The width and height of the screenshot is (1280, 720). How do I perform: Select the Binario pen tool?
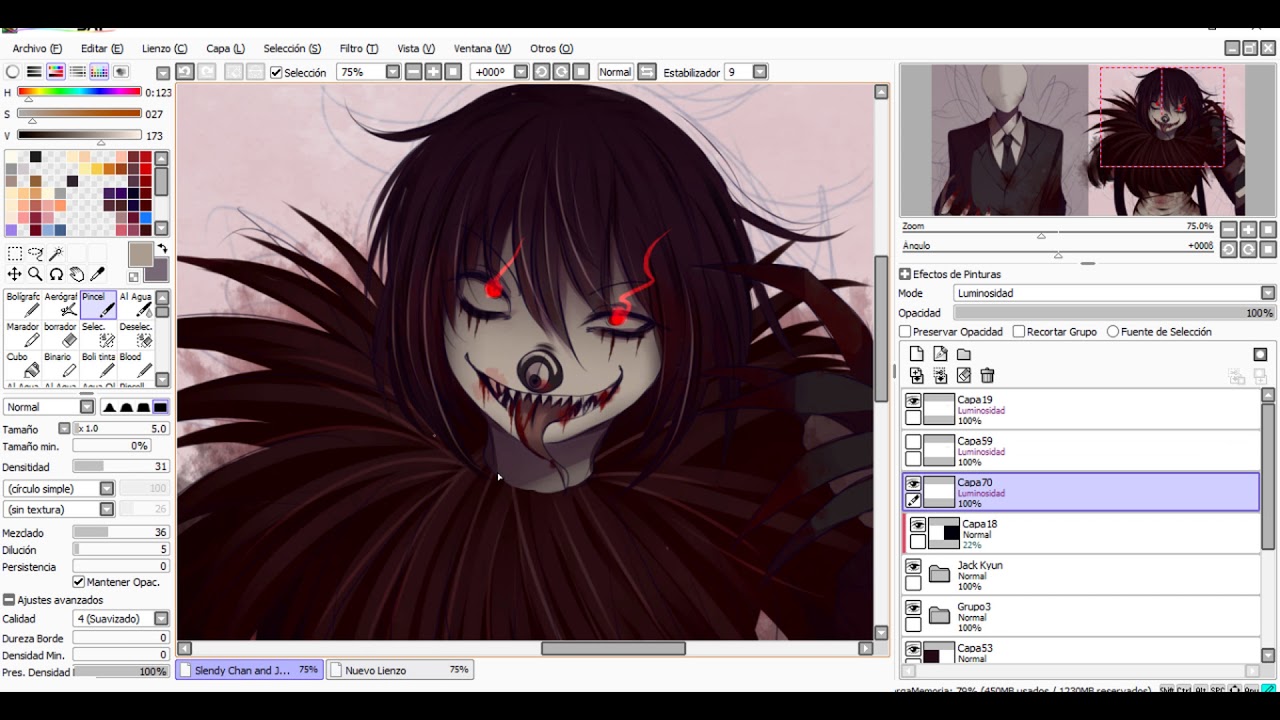61,365
